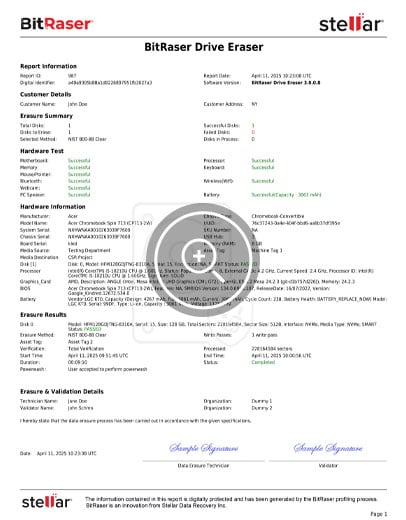The height and width of the screenshot is (520, 406).
Task: Click the Customer Name value 'John Doe'
Action: click(77, 104)
